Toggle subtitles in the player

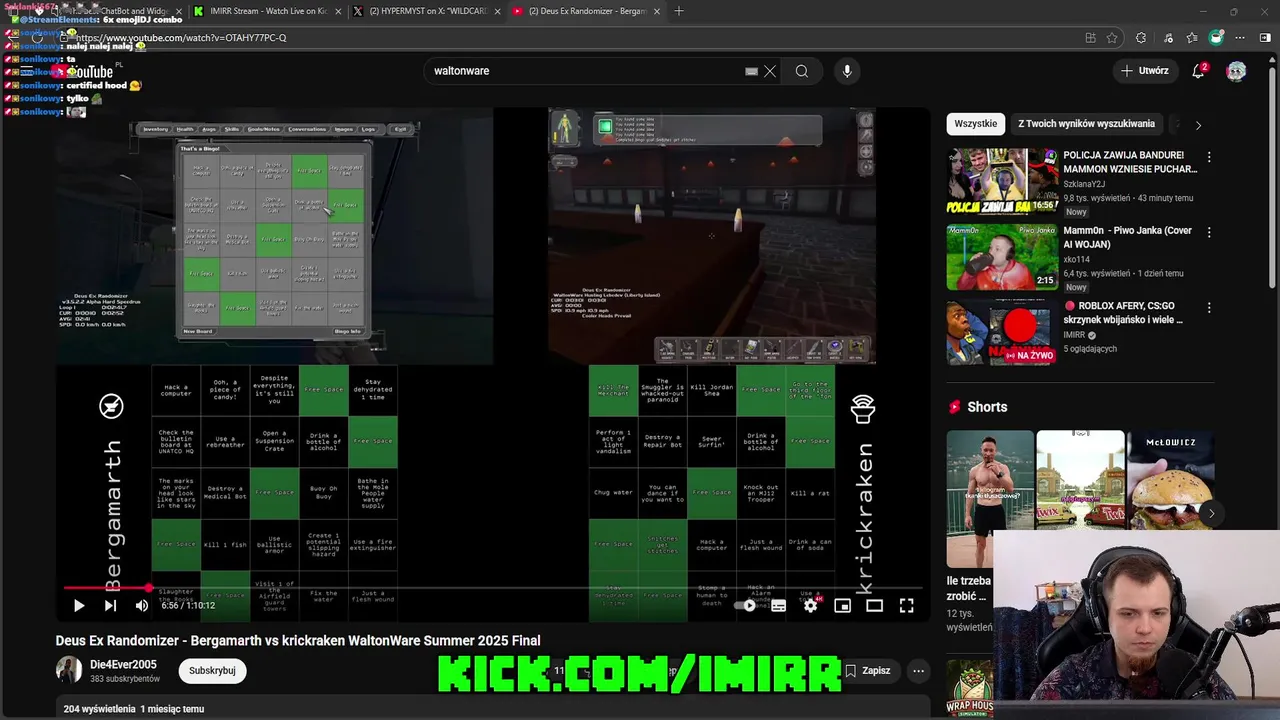point(778,605)
